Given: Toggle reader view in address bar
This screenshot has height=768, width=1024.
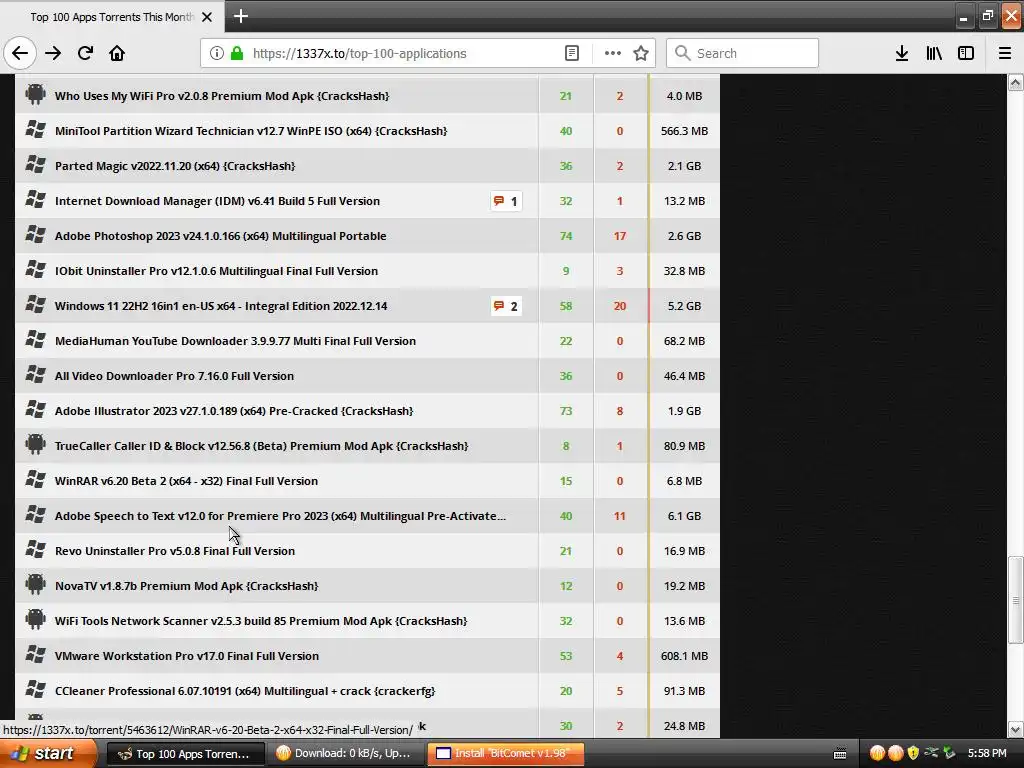Looking at the screenshot, I should pyautogui.click(x=571, y=53).
